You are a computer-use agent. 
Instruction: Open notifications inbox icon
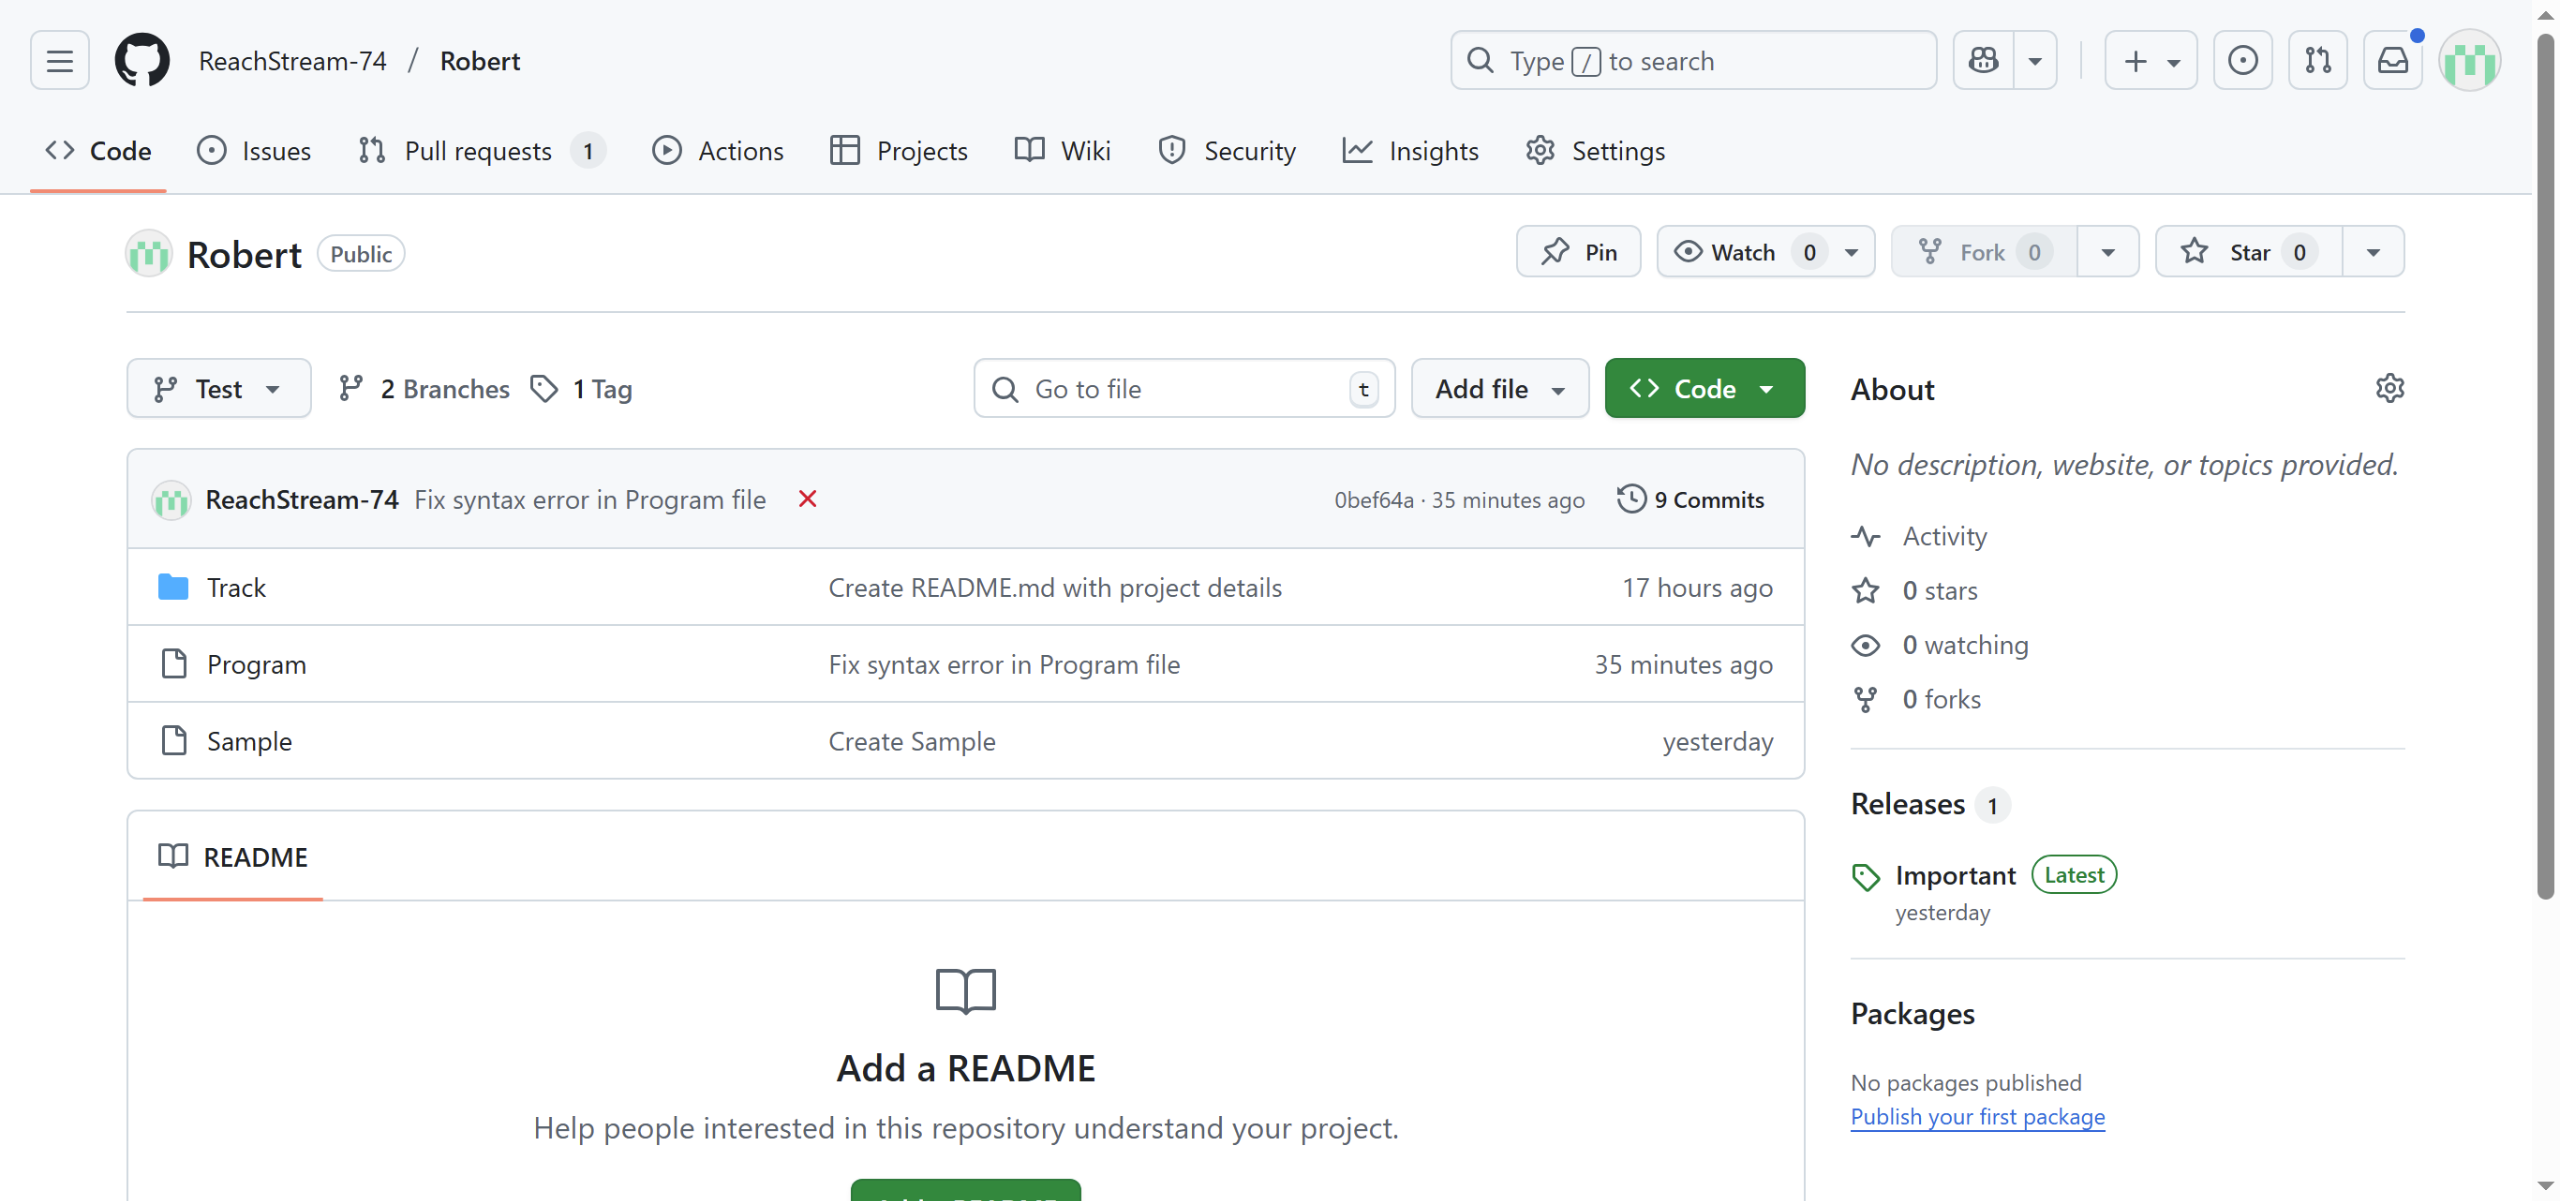(x=2392, y=61)
